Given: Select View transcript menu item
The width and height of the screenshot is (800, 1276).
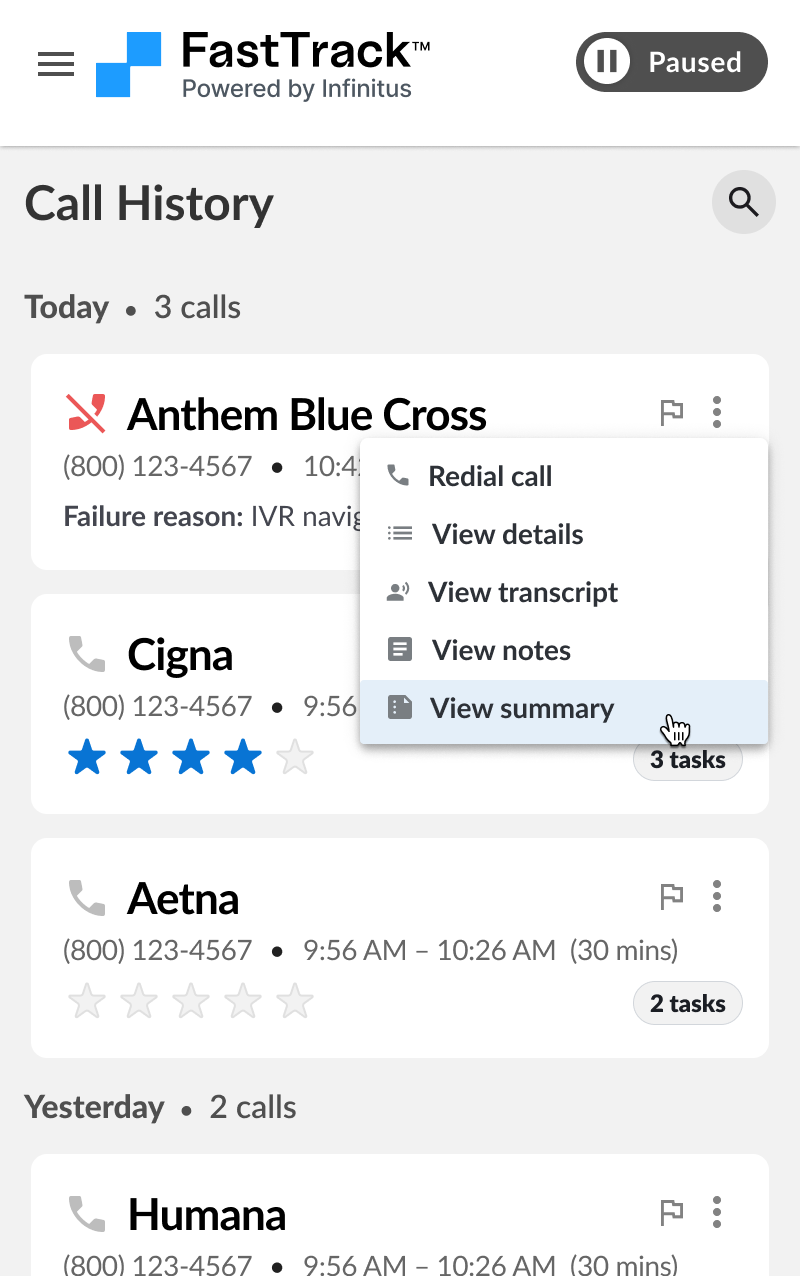Looking at the screenshot, I should pos(564,592).
